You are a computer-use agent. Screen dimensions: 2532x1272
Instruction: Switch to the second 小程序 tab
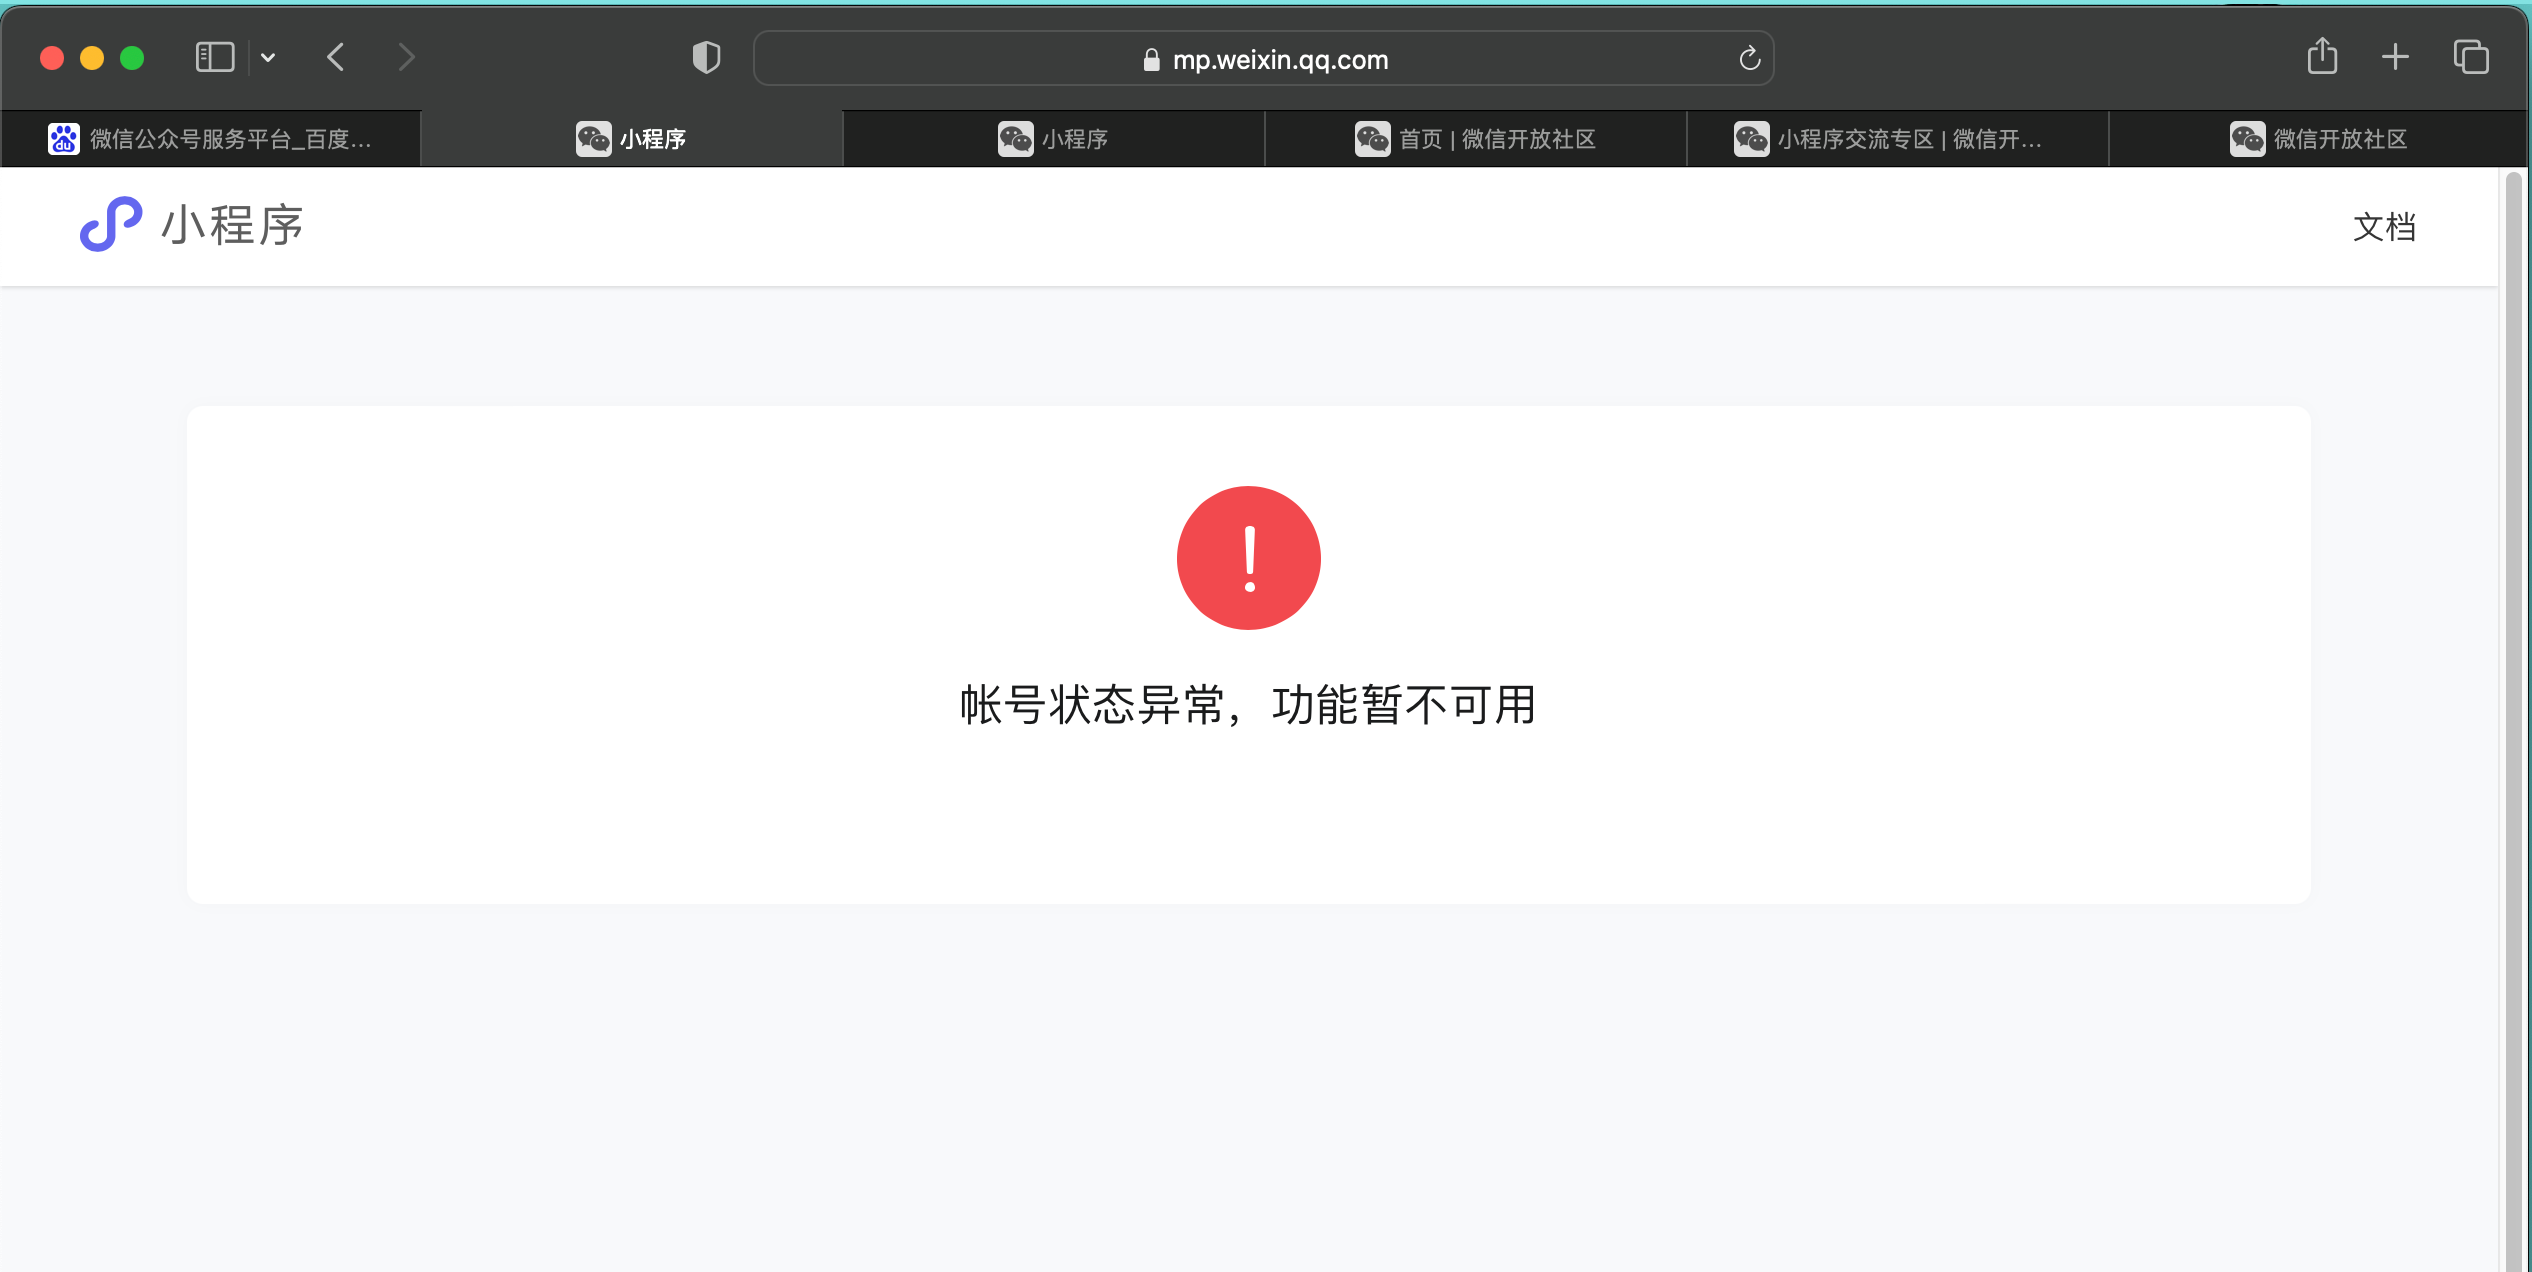click(x=1054, y=139)
